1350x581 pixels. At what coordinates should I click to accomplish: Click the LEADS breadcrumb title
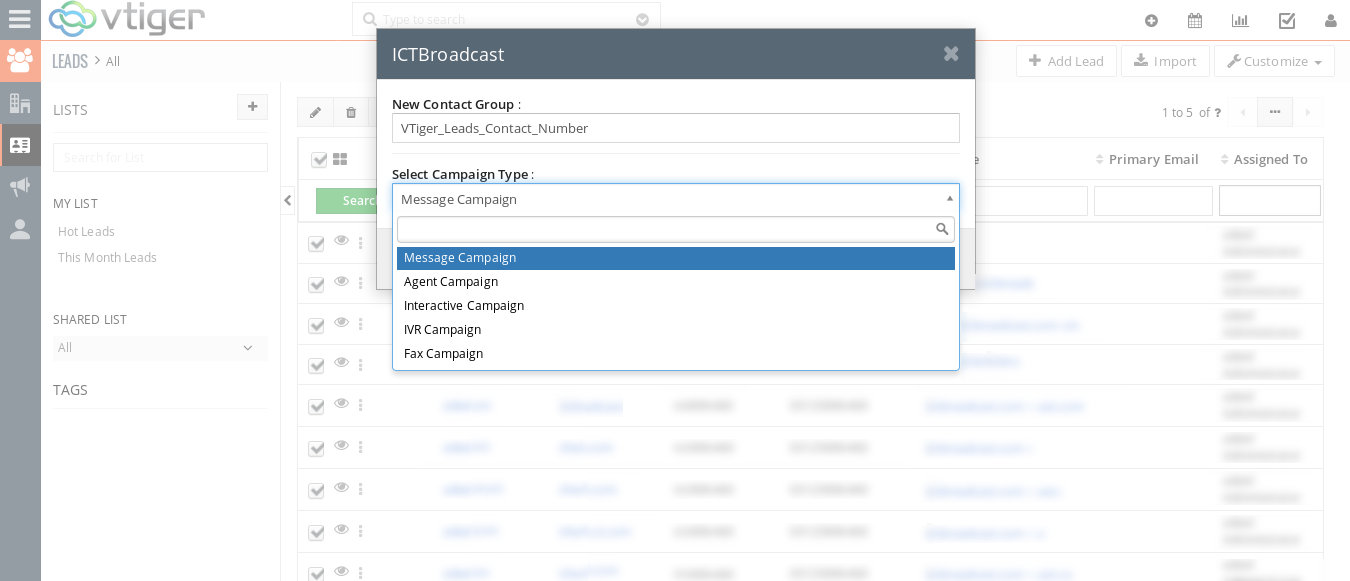point(70,61)
